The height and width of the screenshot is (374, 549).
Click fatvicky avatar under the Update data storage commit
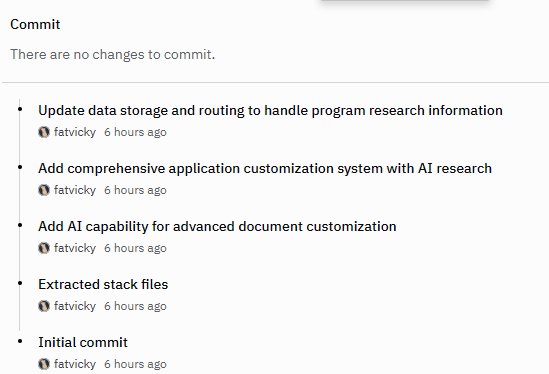coord(44,132)
